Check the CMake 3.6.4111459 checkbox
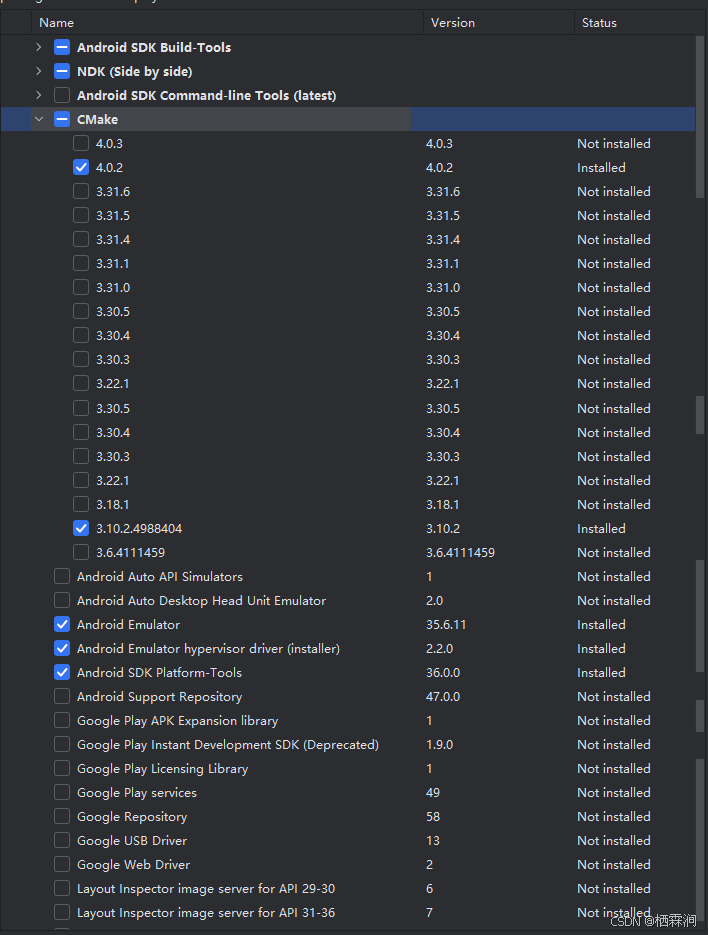This screenshot has height=935, width=708. tap(81, 552)
